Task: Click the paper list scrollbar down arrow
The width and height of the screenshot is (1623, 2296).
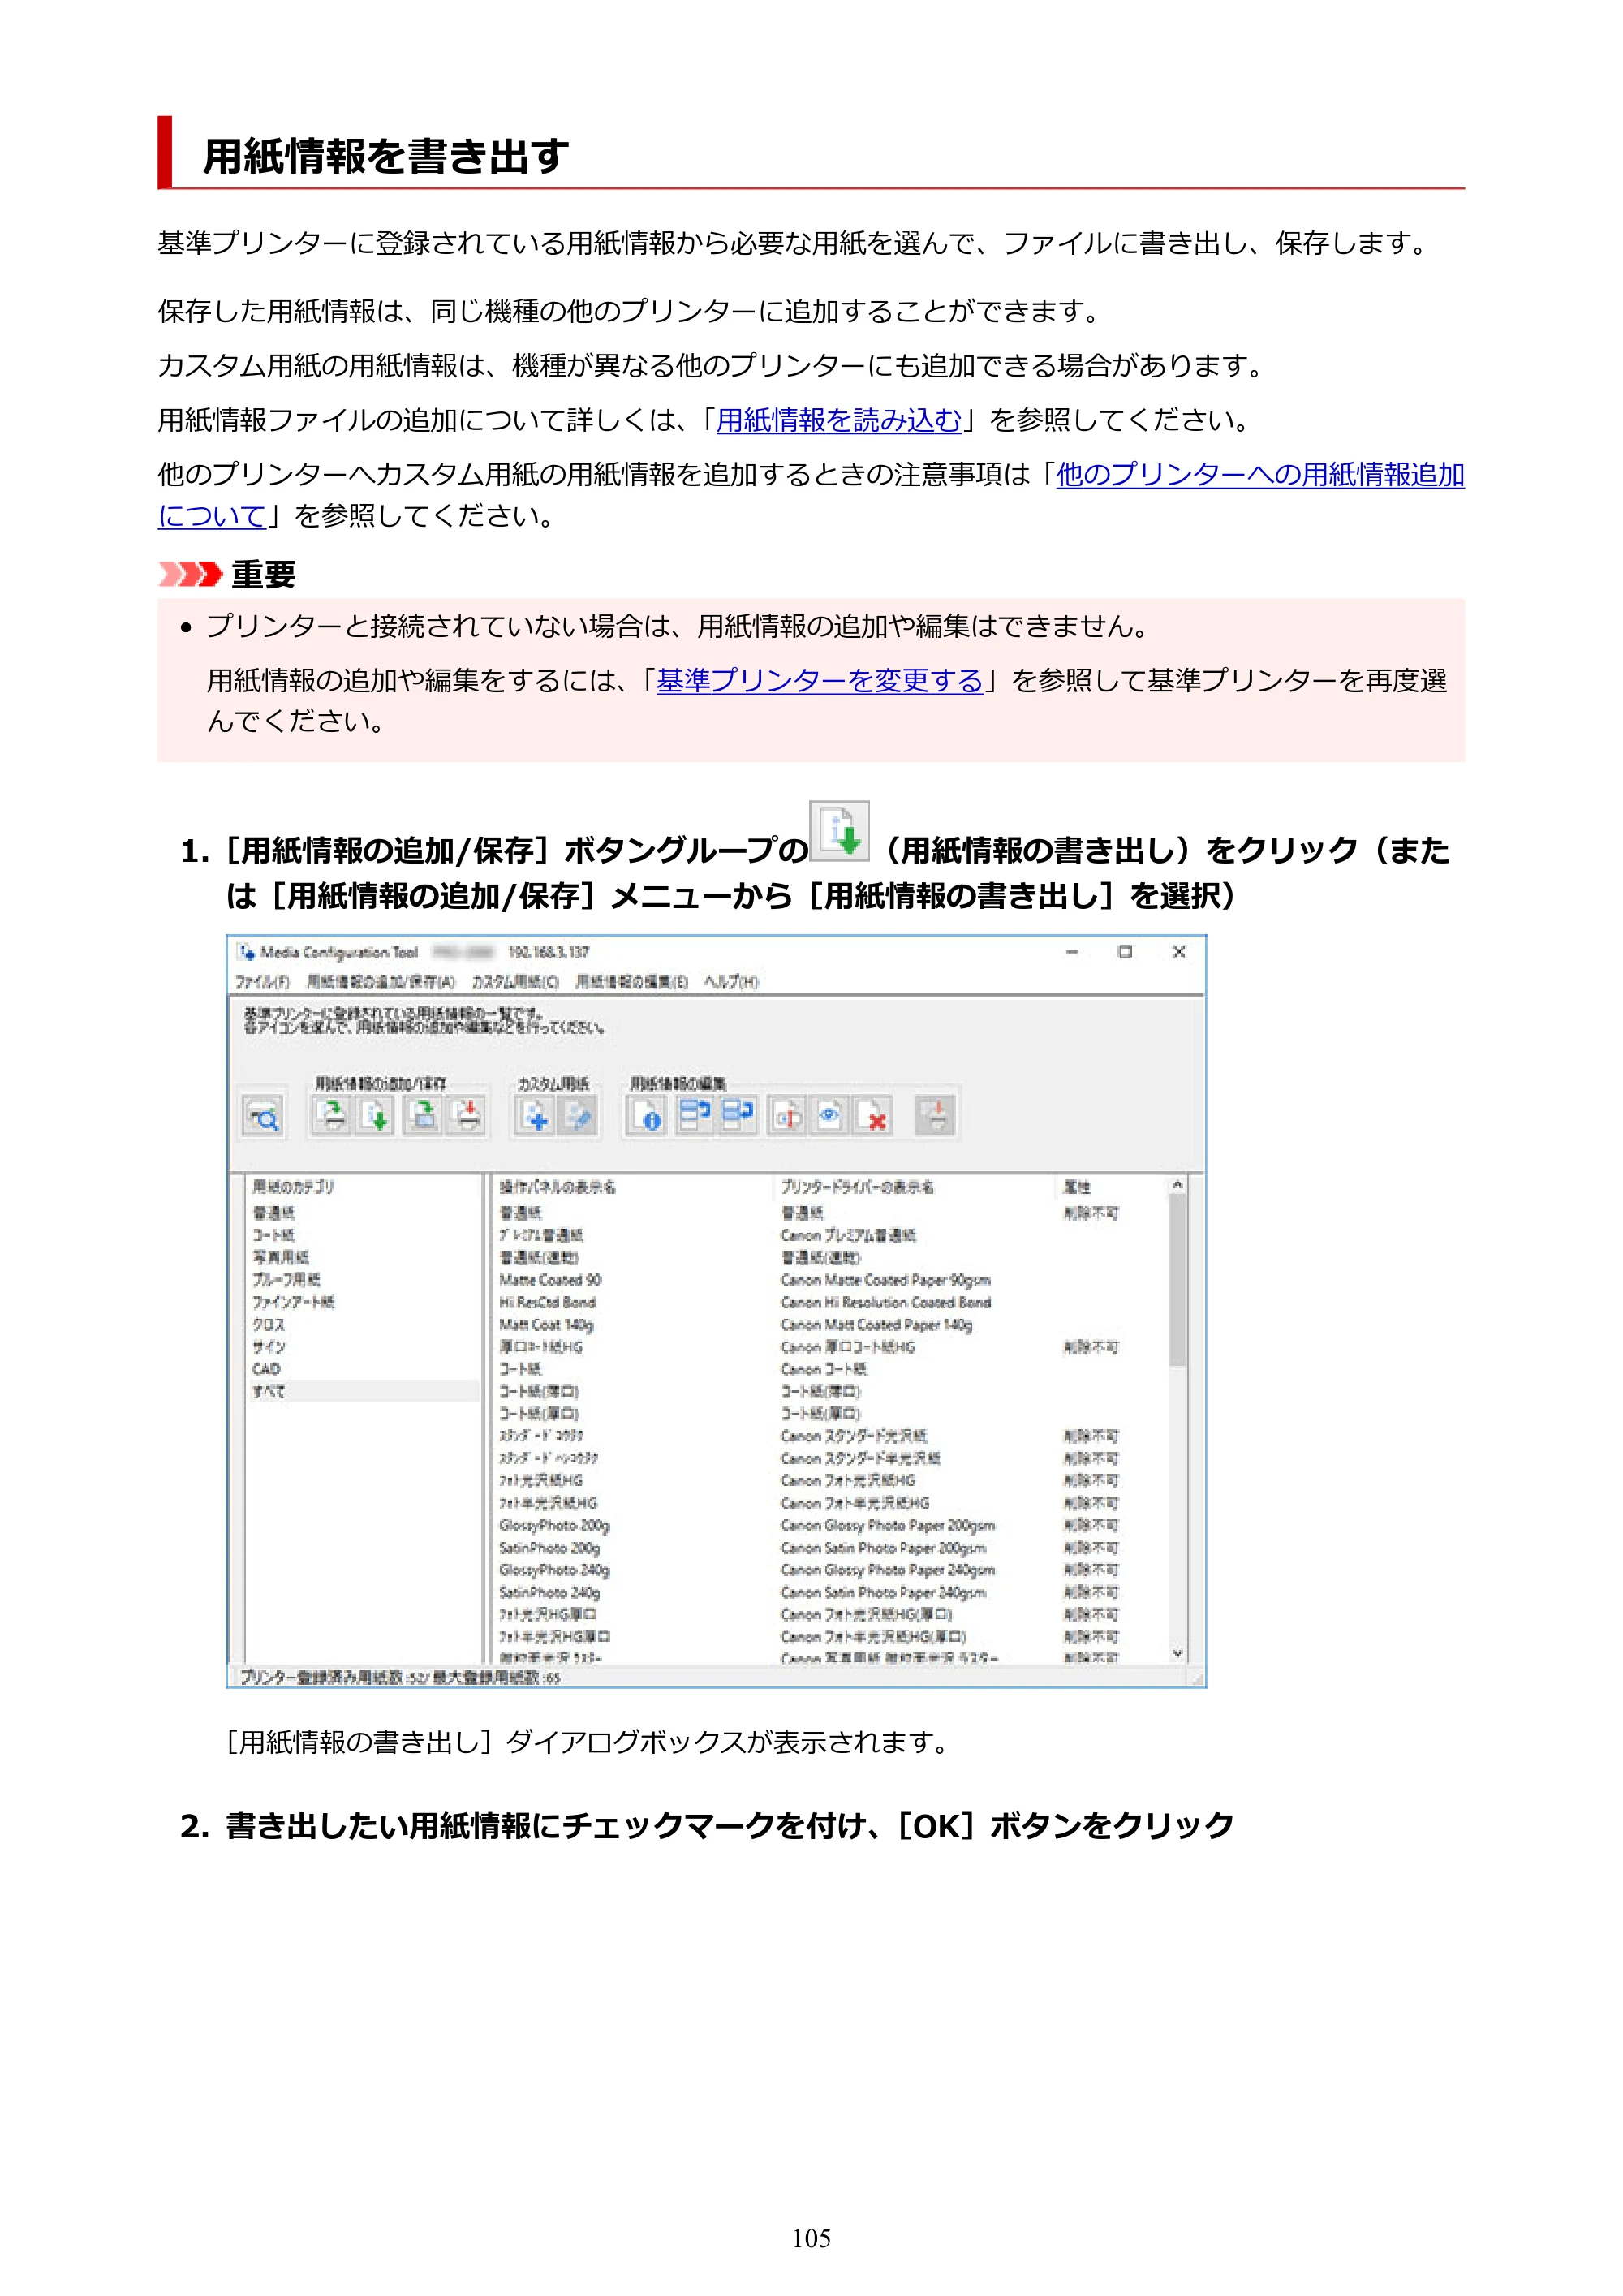Action: point(1178,1654)
